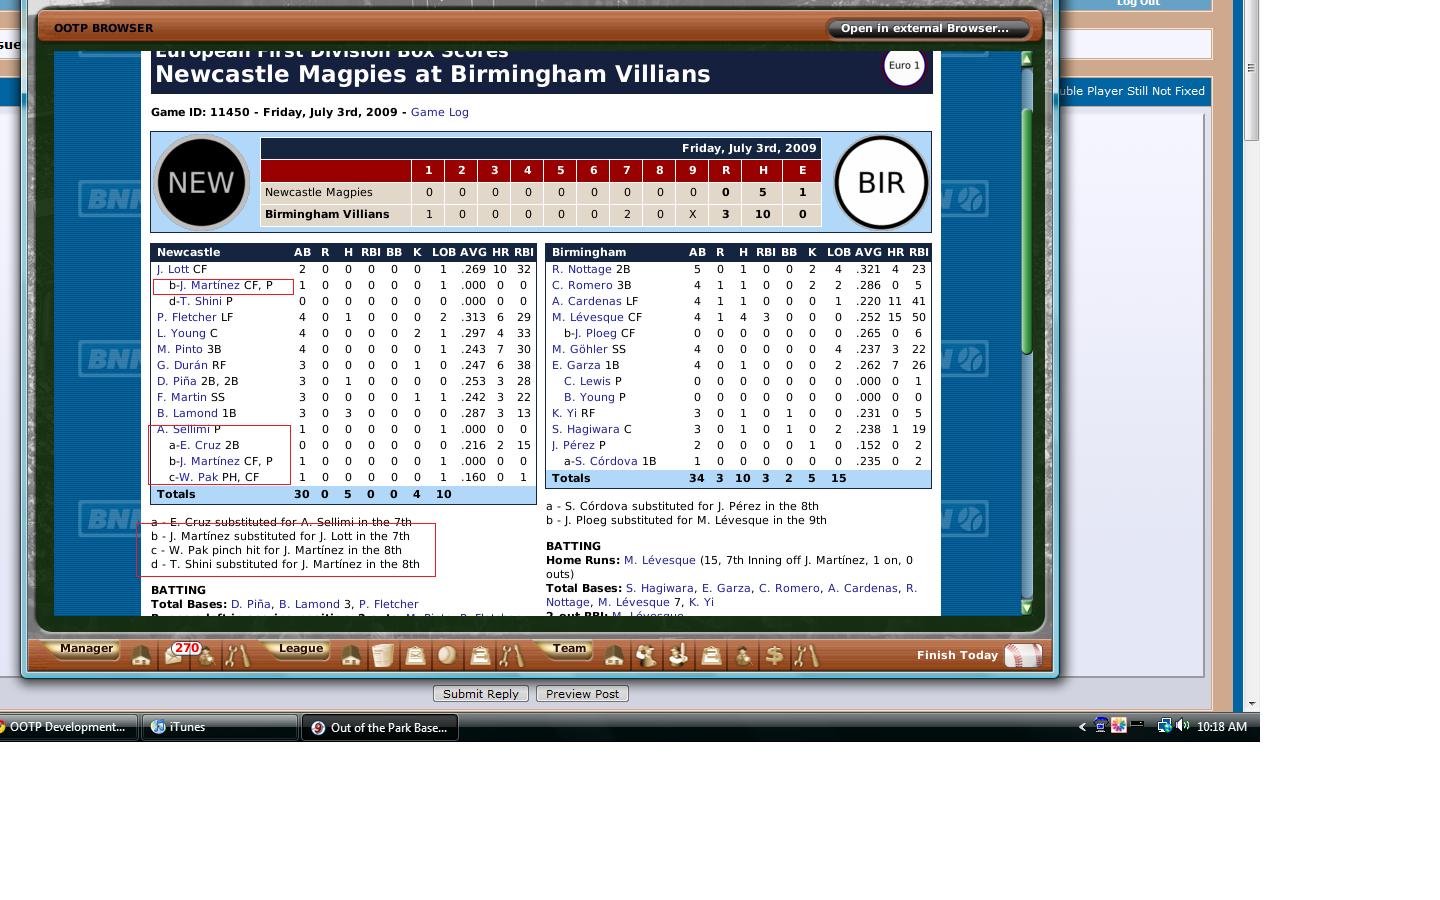
Task: Open the Manager menu
Action: click(x=86, y=649)
